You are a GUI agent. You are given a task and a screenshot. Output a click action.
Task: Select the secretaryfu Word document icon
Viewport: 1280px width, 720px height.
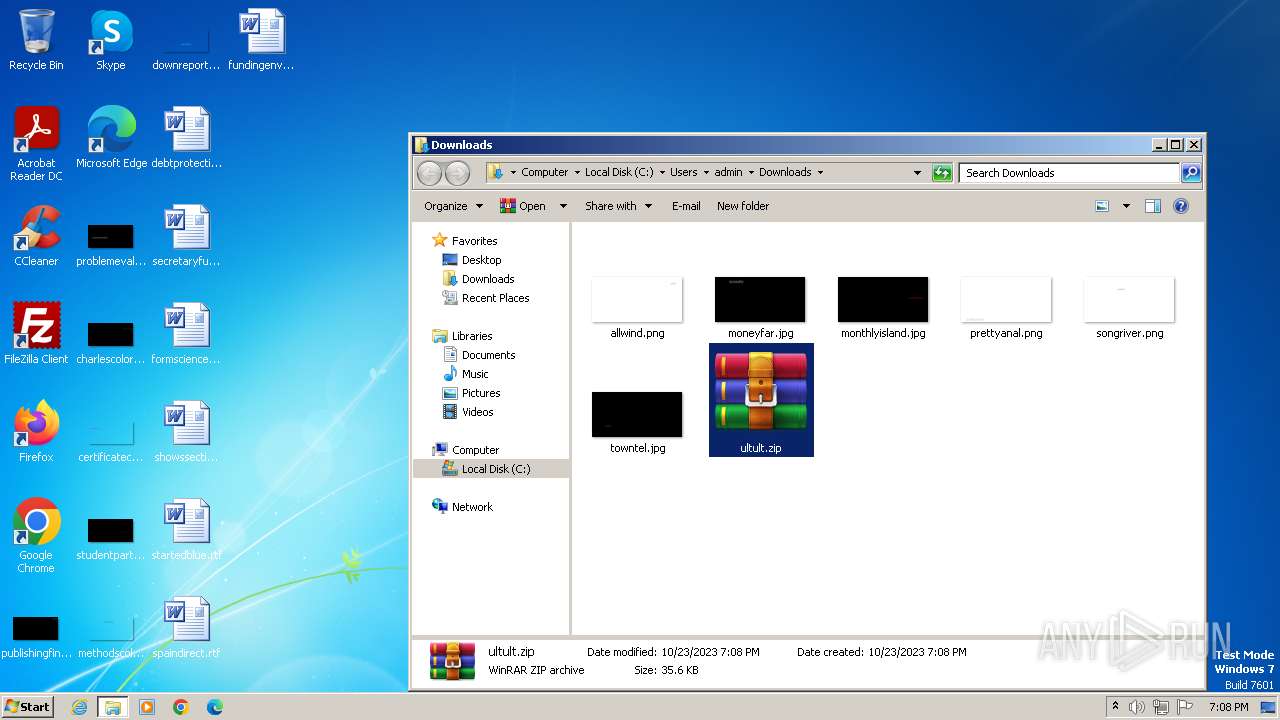(x=187, y=236)
